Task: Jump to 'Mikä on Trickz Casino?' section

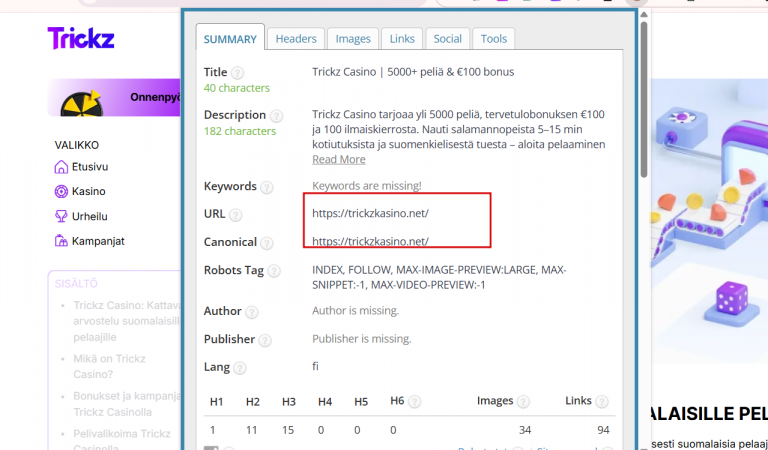Action: [110, 366]
